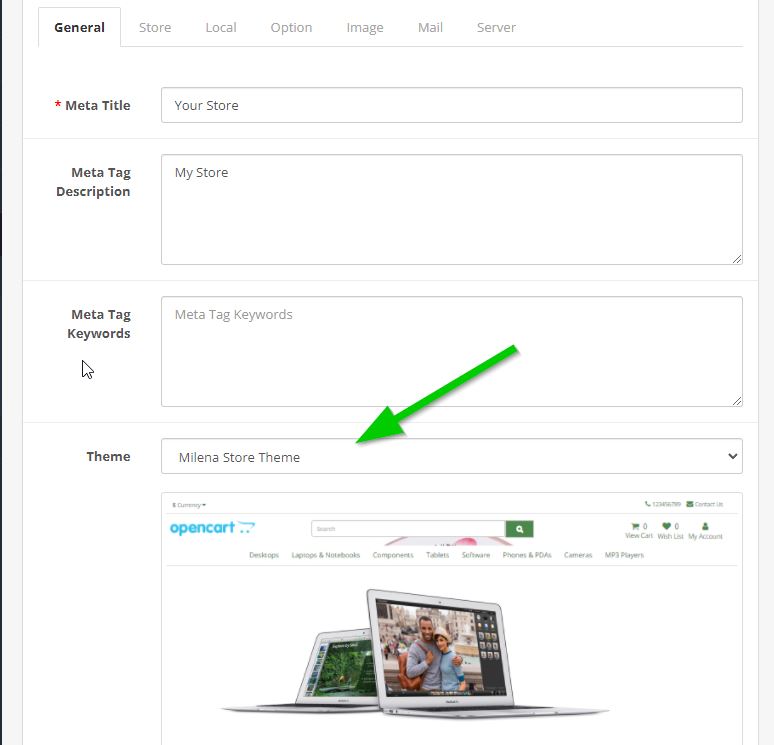Click the phone number icon in preview
774x745 pixels.
click(x=648, y=504)
